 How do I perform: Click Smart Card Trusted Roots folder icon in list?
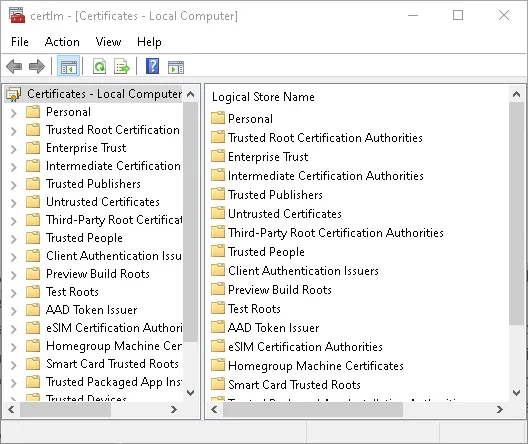(x=218, y=384)
